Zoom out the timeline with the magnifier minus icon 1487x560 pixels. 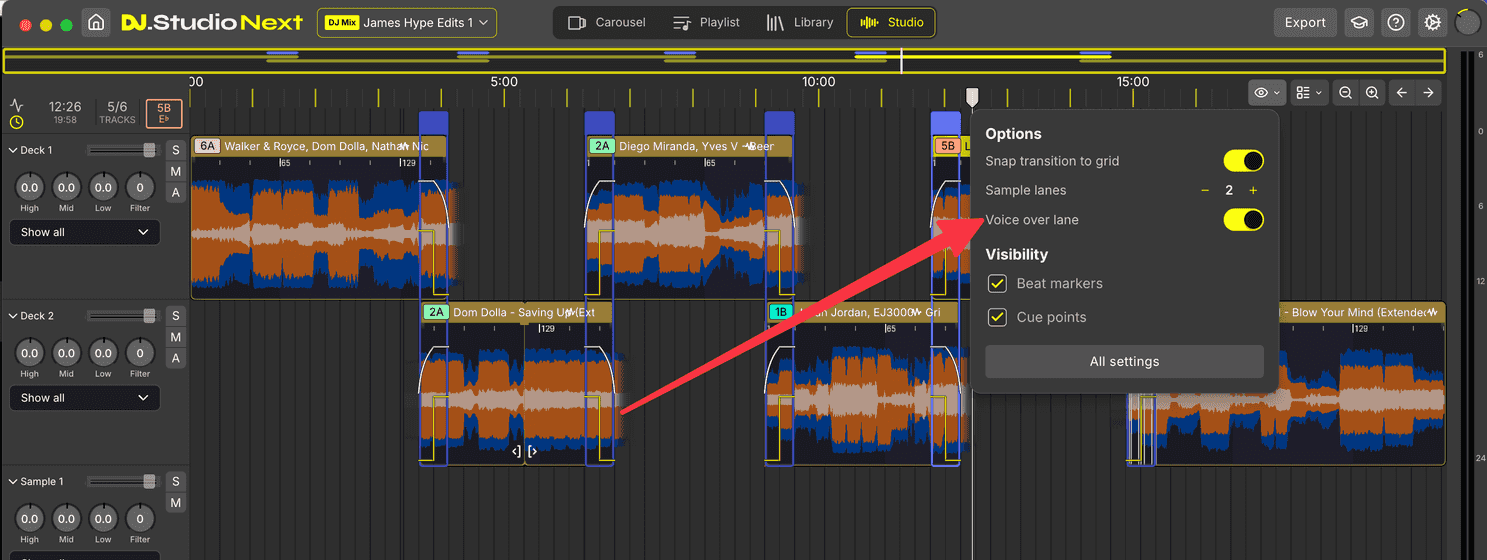(x=1345, y=93)
